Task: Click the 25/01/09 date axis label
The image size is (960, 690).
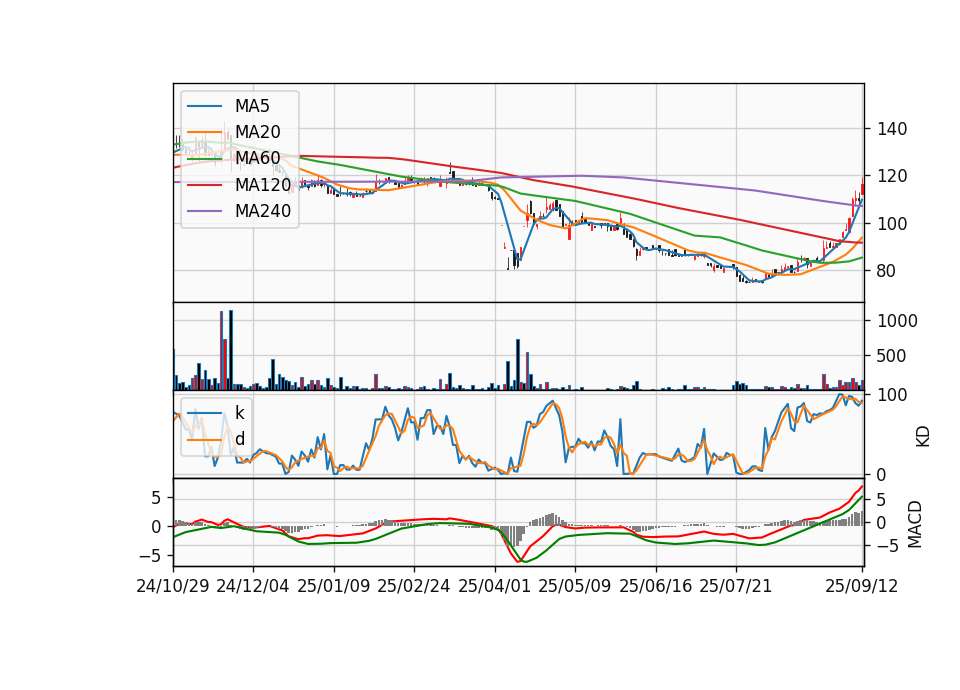Action: [x=334, y=586]
